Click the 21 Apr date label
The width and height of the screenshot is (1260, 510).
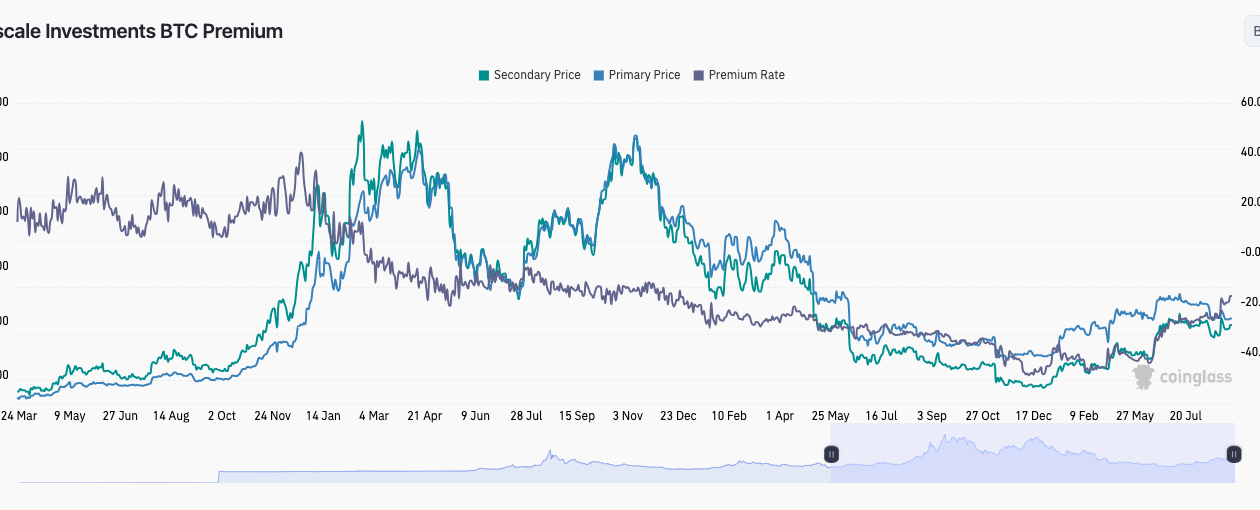point(425,415)
